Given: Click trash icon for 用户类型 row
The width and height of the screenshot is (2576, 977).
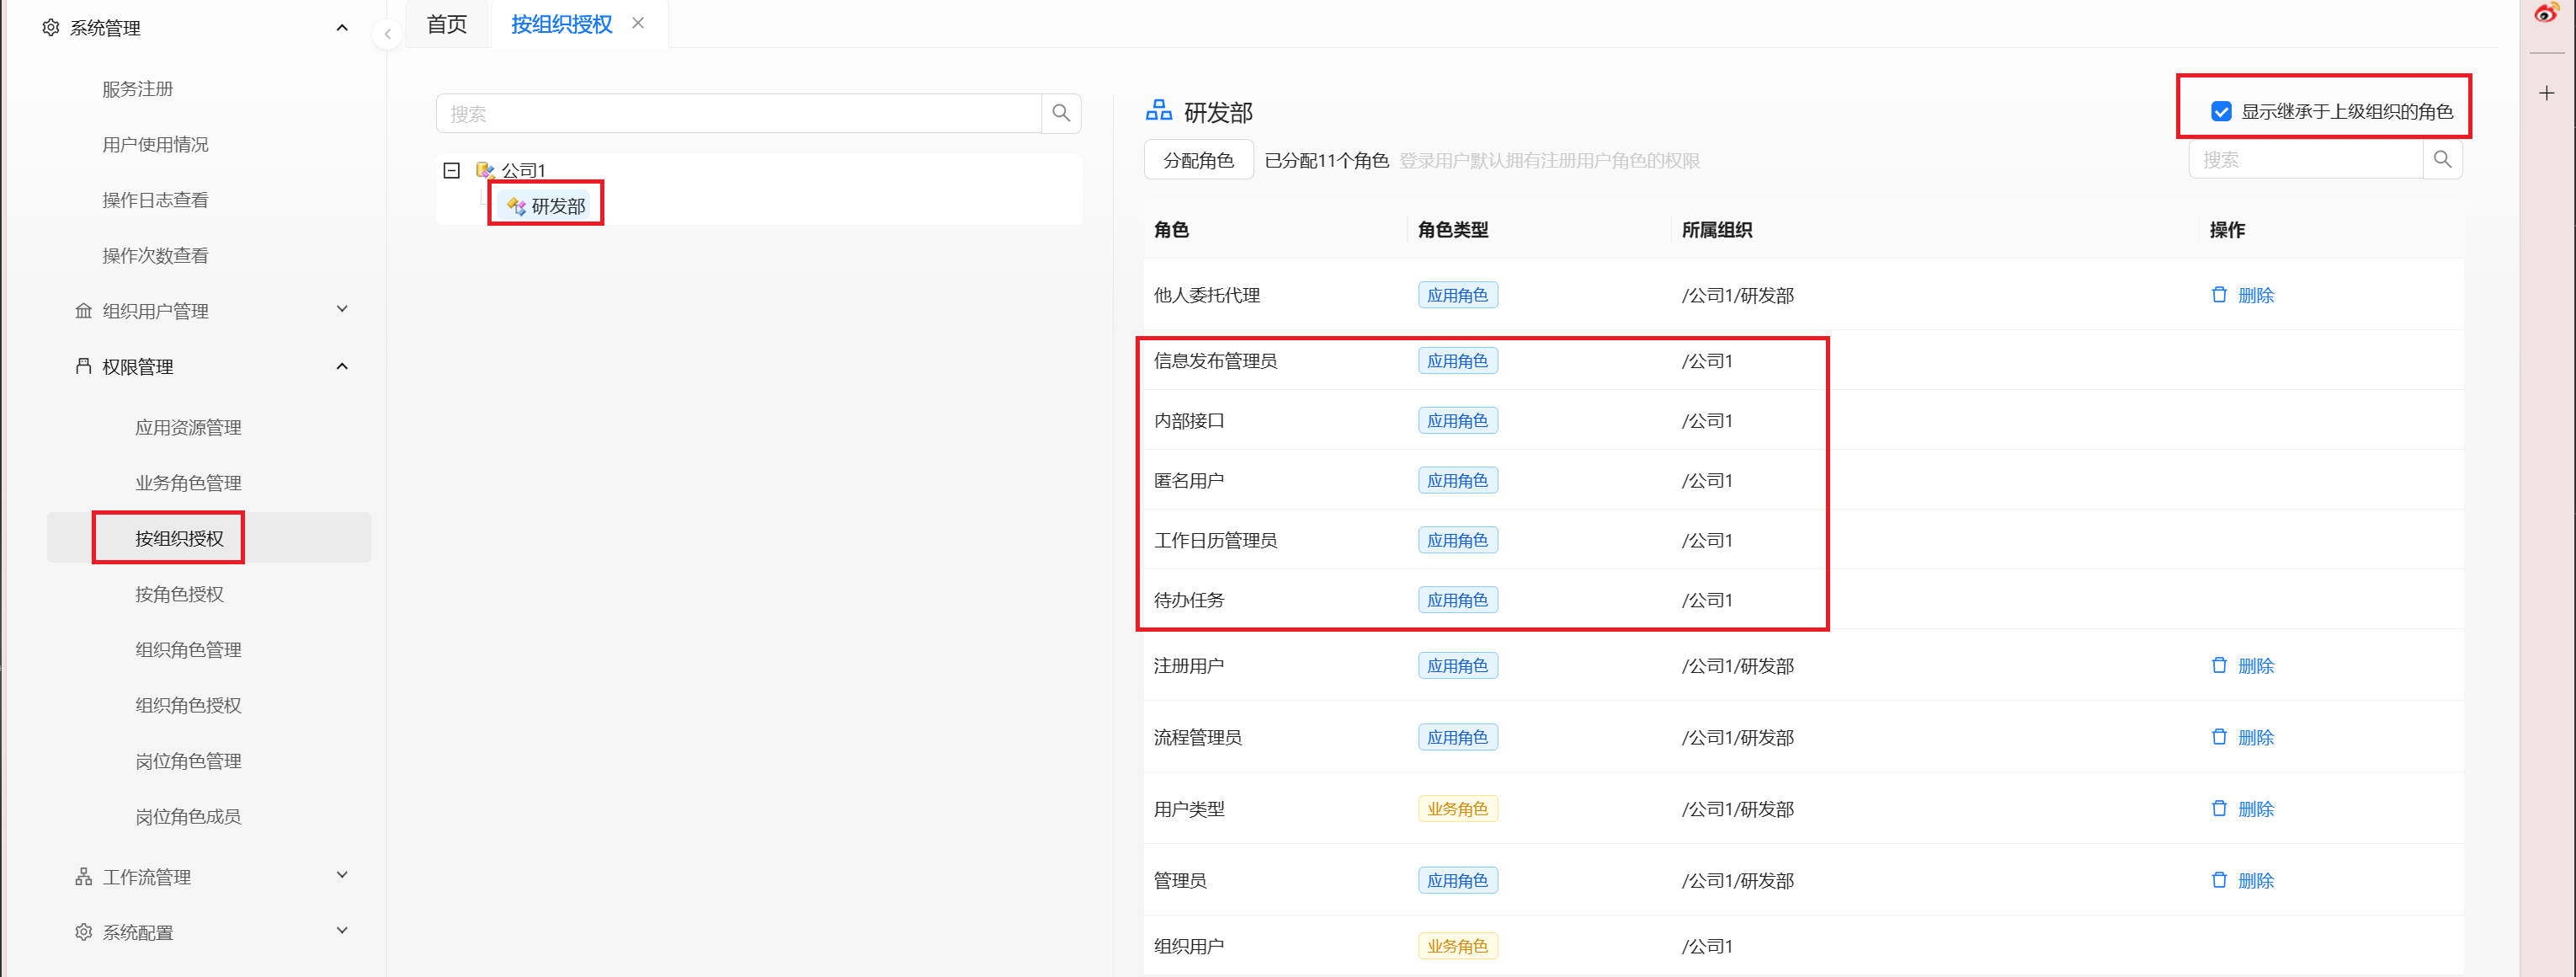Looking at the screenshot, I should coord(2219,808).
